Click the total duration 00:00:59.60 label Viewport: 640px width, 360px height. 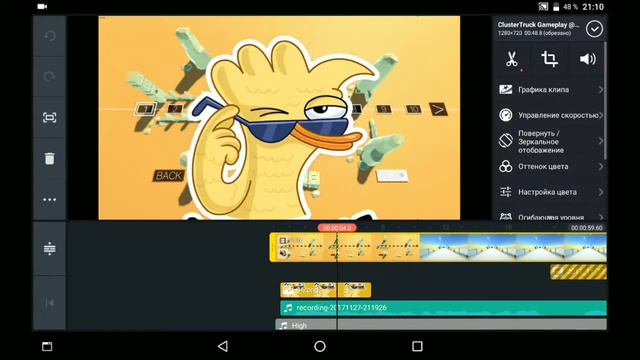tap(587, 228)
